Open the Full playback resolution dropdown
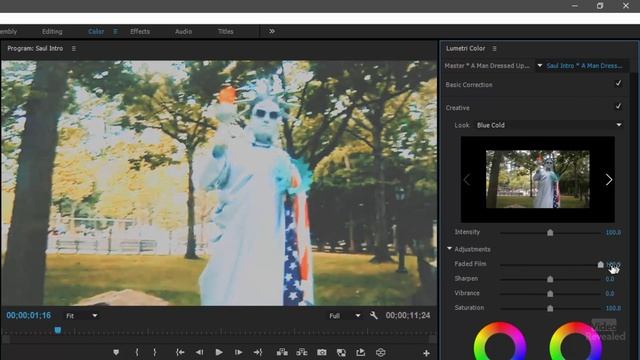 (x=344, y=316)
